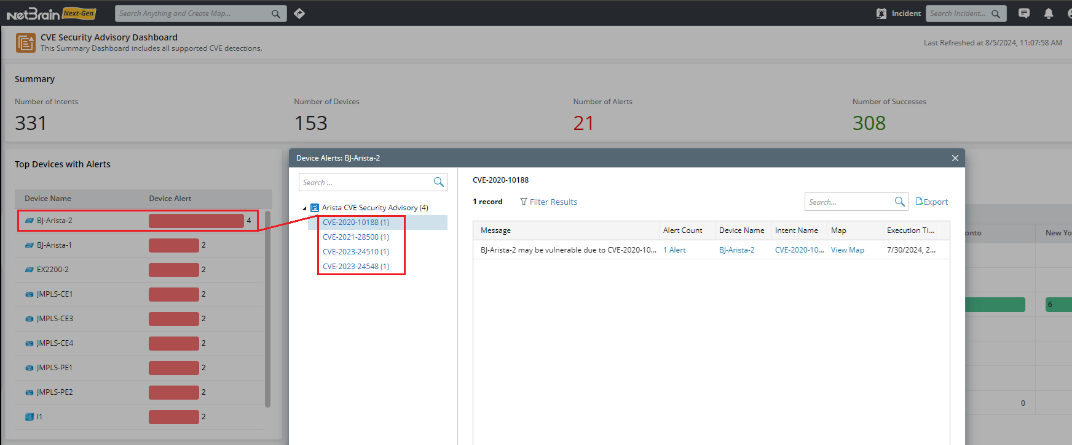Click the View Map link
Screen dimensions: 1072x445
tap(848, 250)
